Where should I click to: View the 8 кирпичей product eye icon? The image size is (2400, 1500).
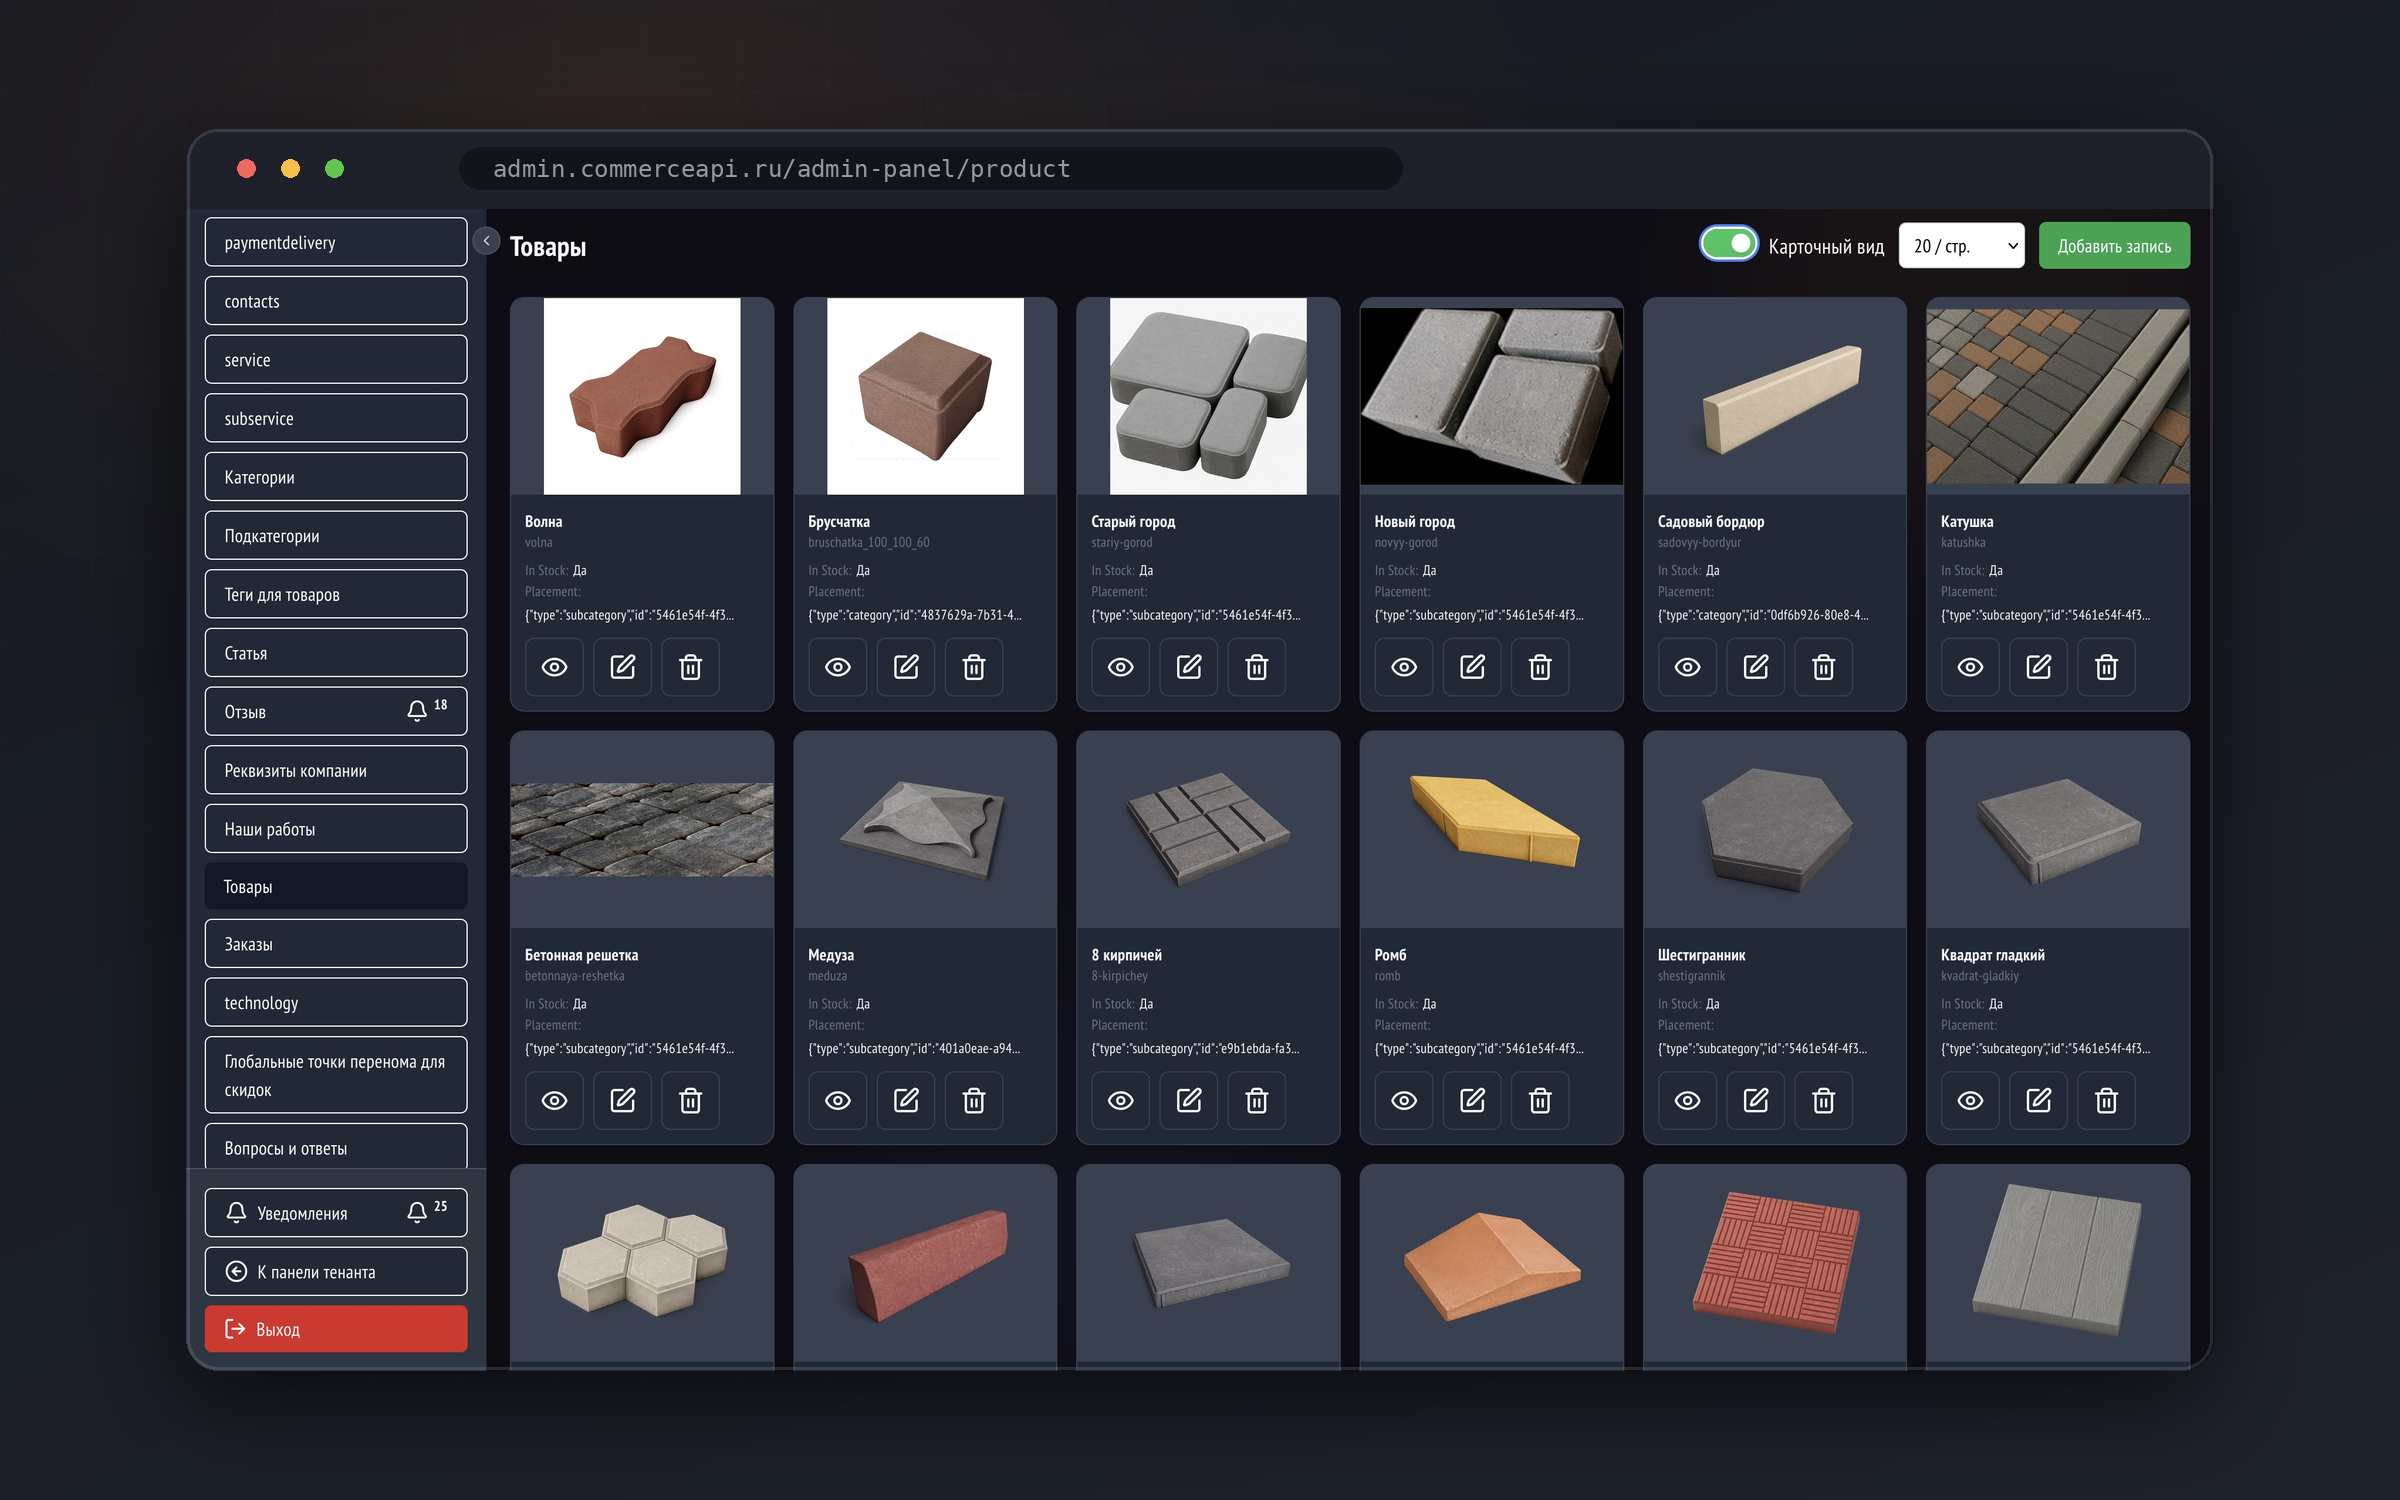point(1121,1101)
